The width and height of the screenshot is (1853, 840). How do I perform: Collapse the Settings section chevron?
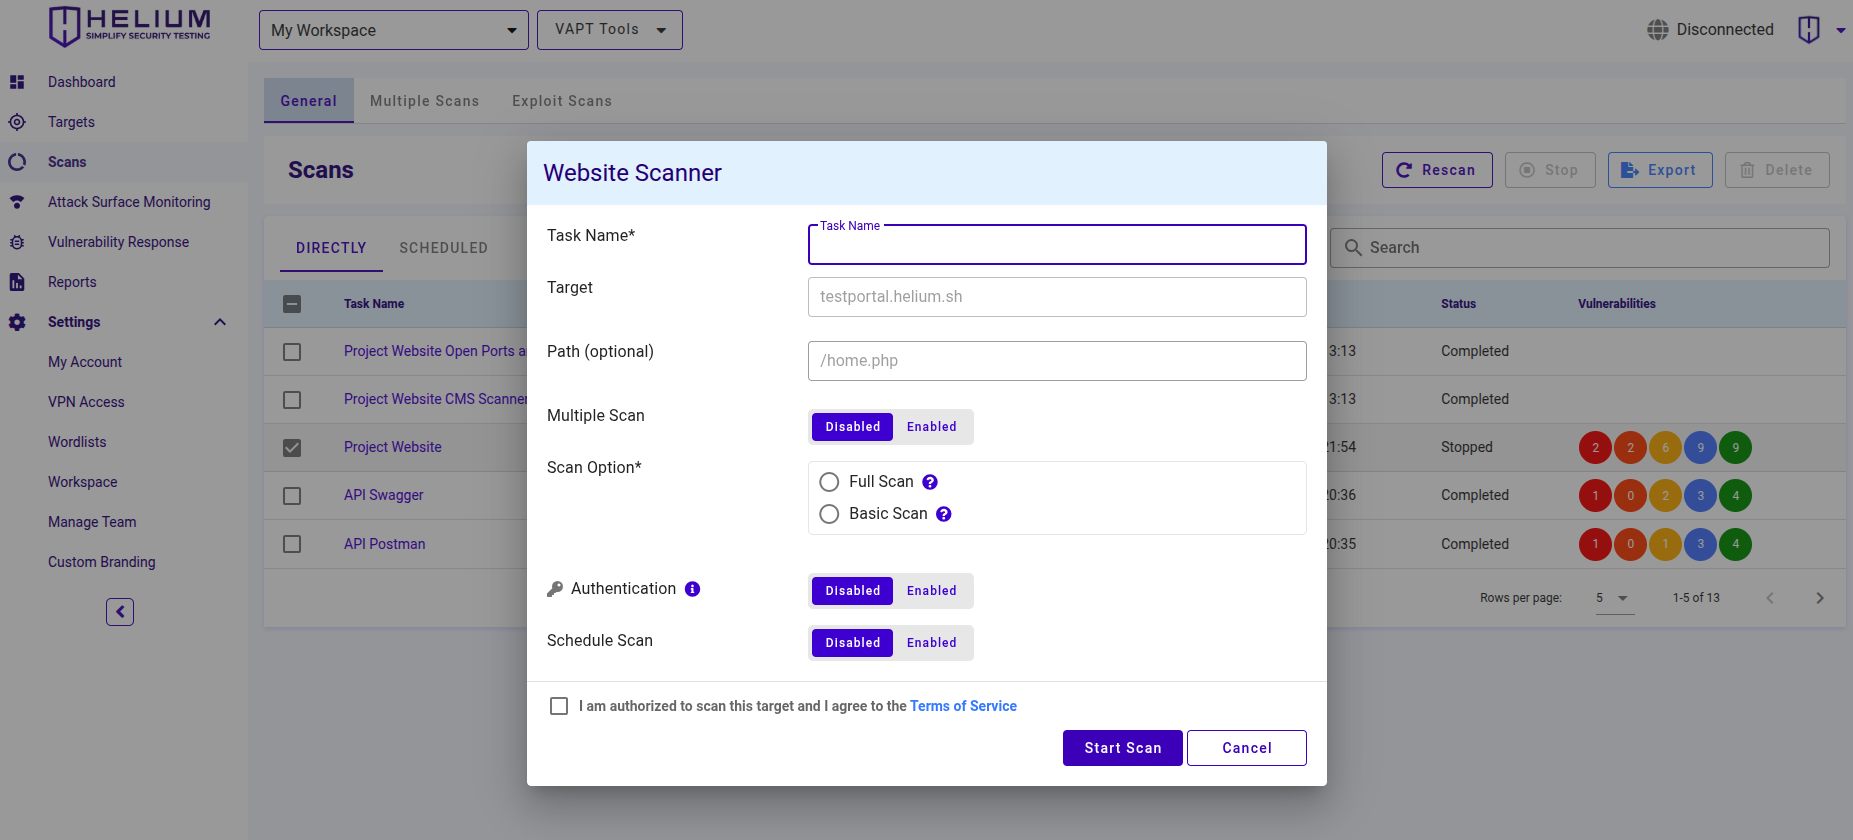coord(220,322)
